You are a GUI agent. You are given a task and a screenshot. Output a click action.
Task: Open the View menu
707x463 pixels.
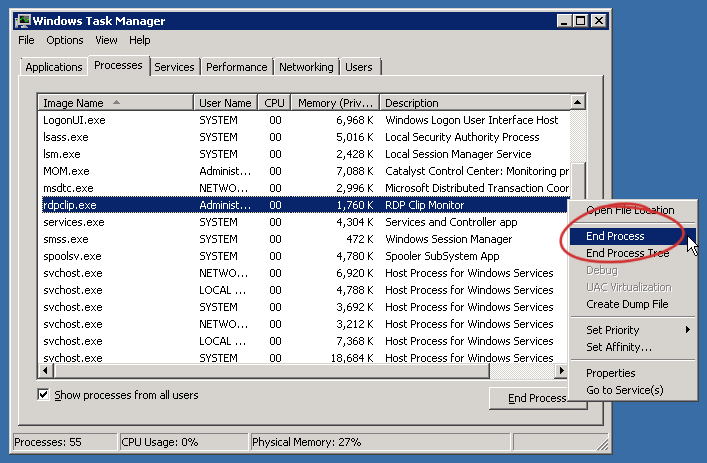point(106,40)
